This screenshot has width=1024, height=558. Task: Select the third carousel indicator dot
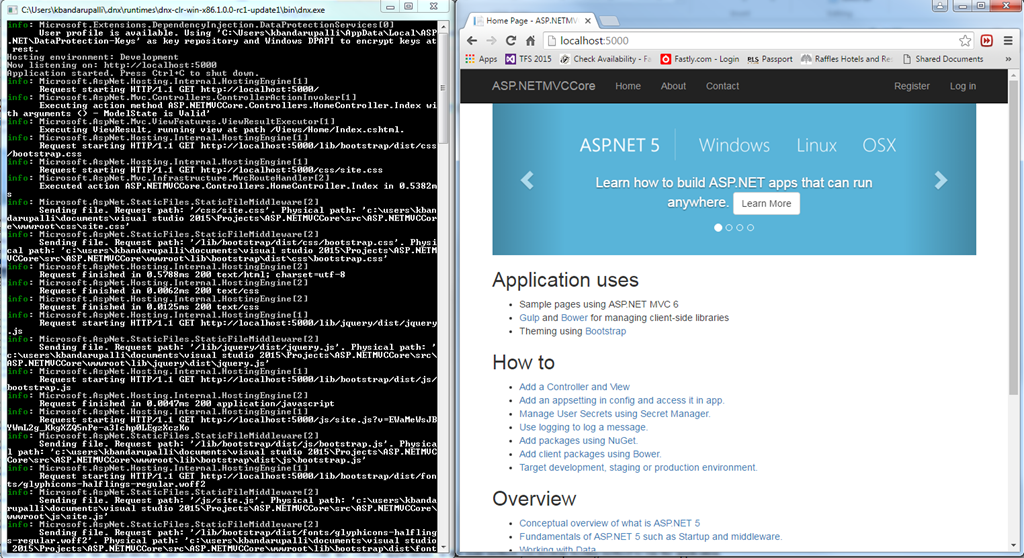tap(739, 227)
